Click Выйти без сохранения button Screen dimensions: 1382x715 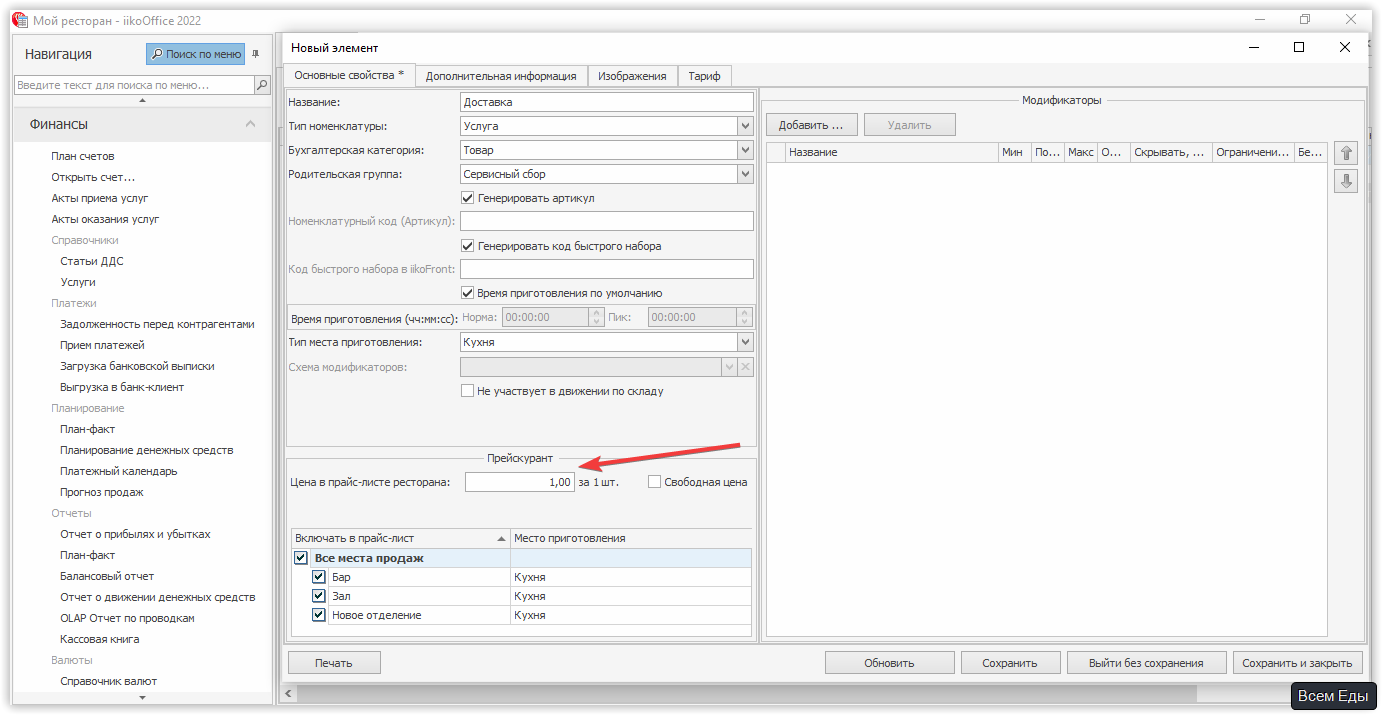click(1146, 662)
